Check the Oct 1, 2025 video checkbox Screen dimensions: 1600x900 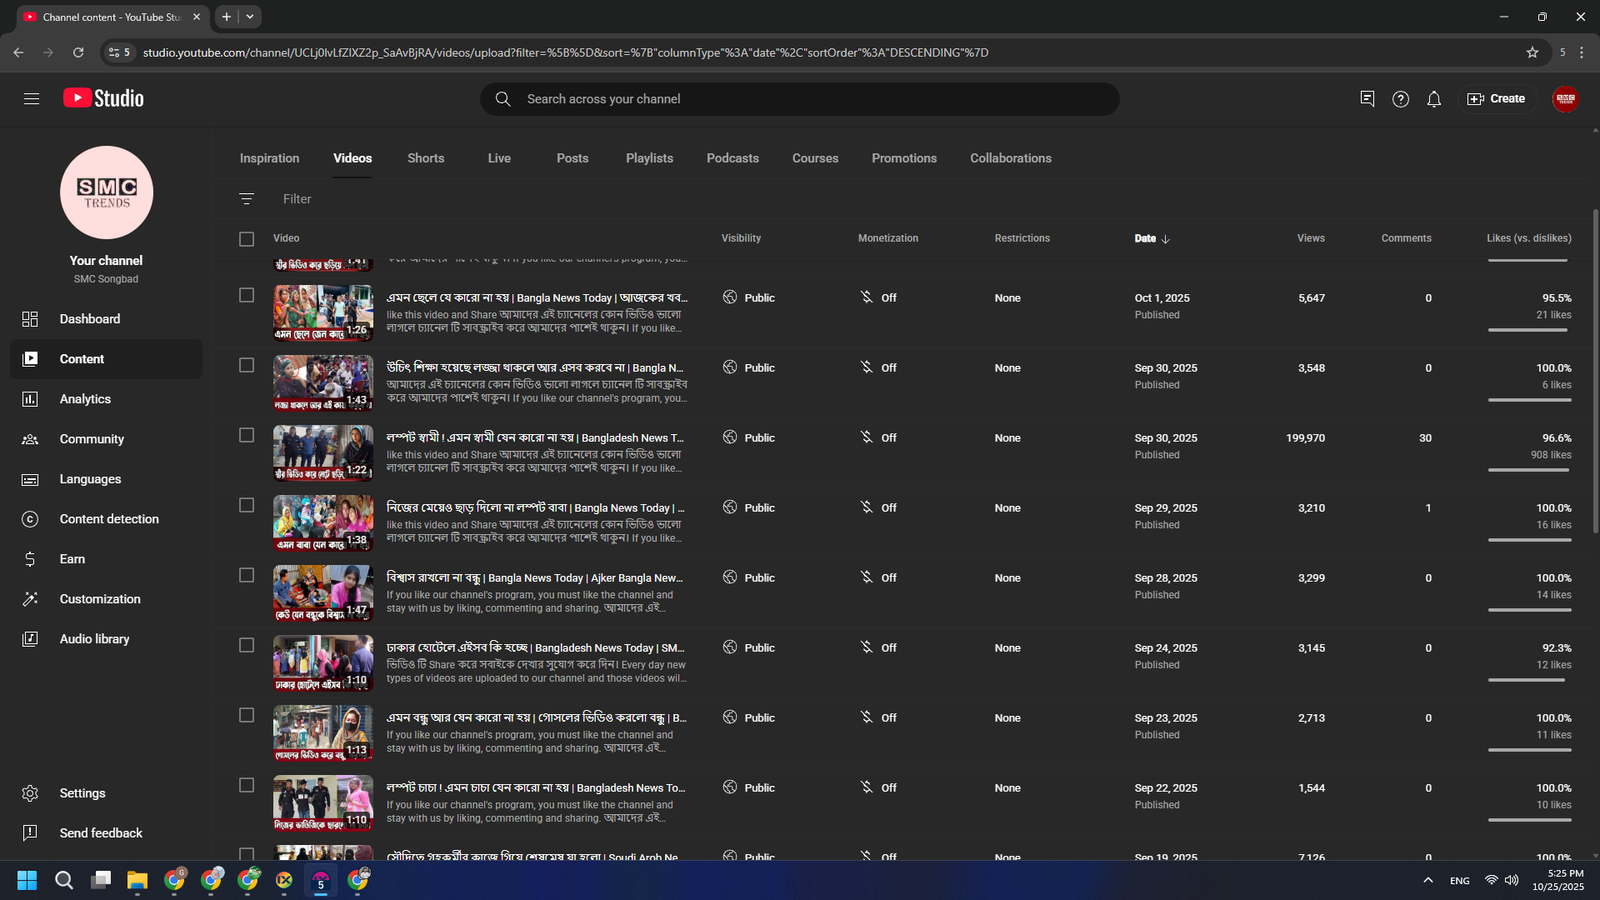click(x=247, y=295)
